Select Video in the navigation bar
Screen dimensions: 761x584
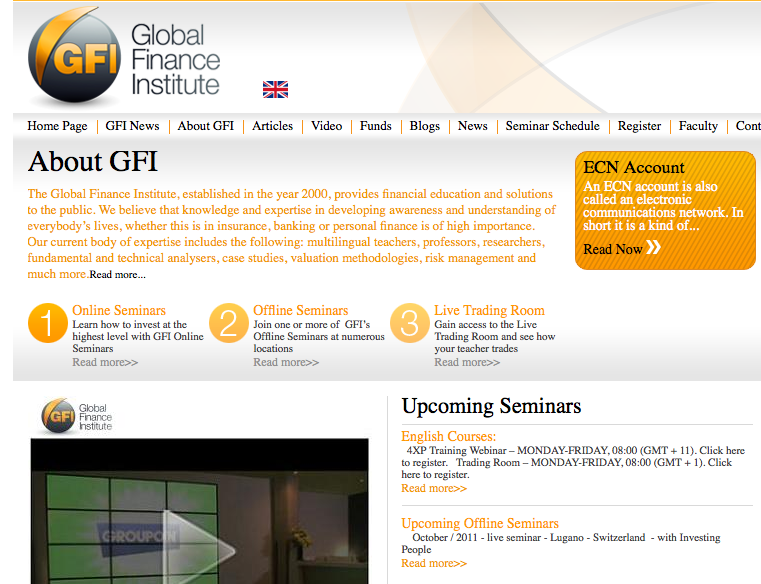[x=327, y=126]
